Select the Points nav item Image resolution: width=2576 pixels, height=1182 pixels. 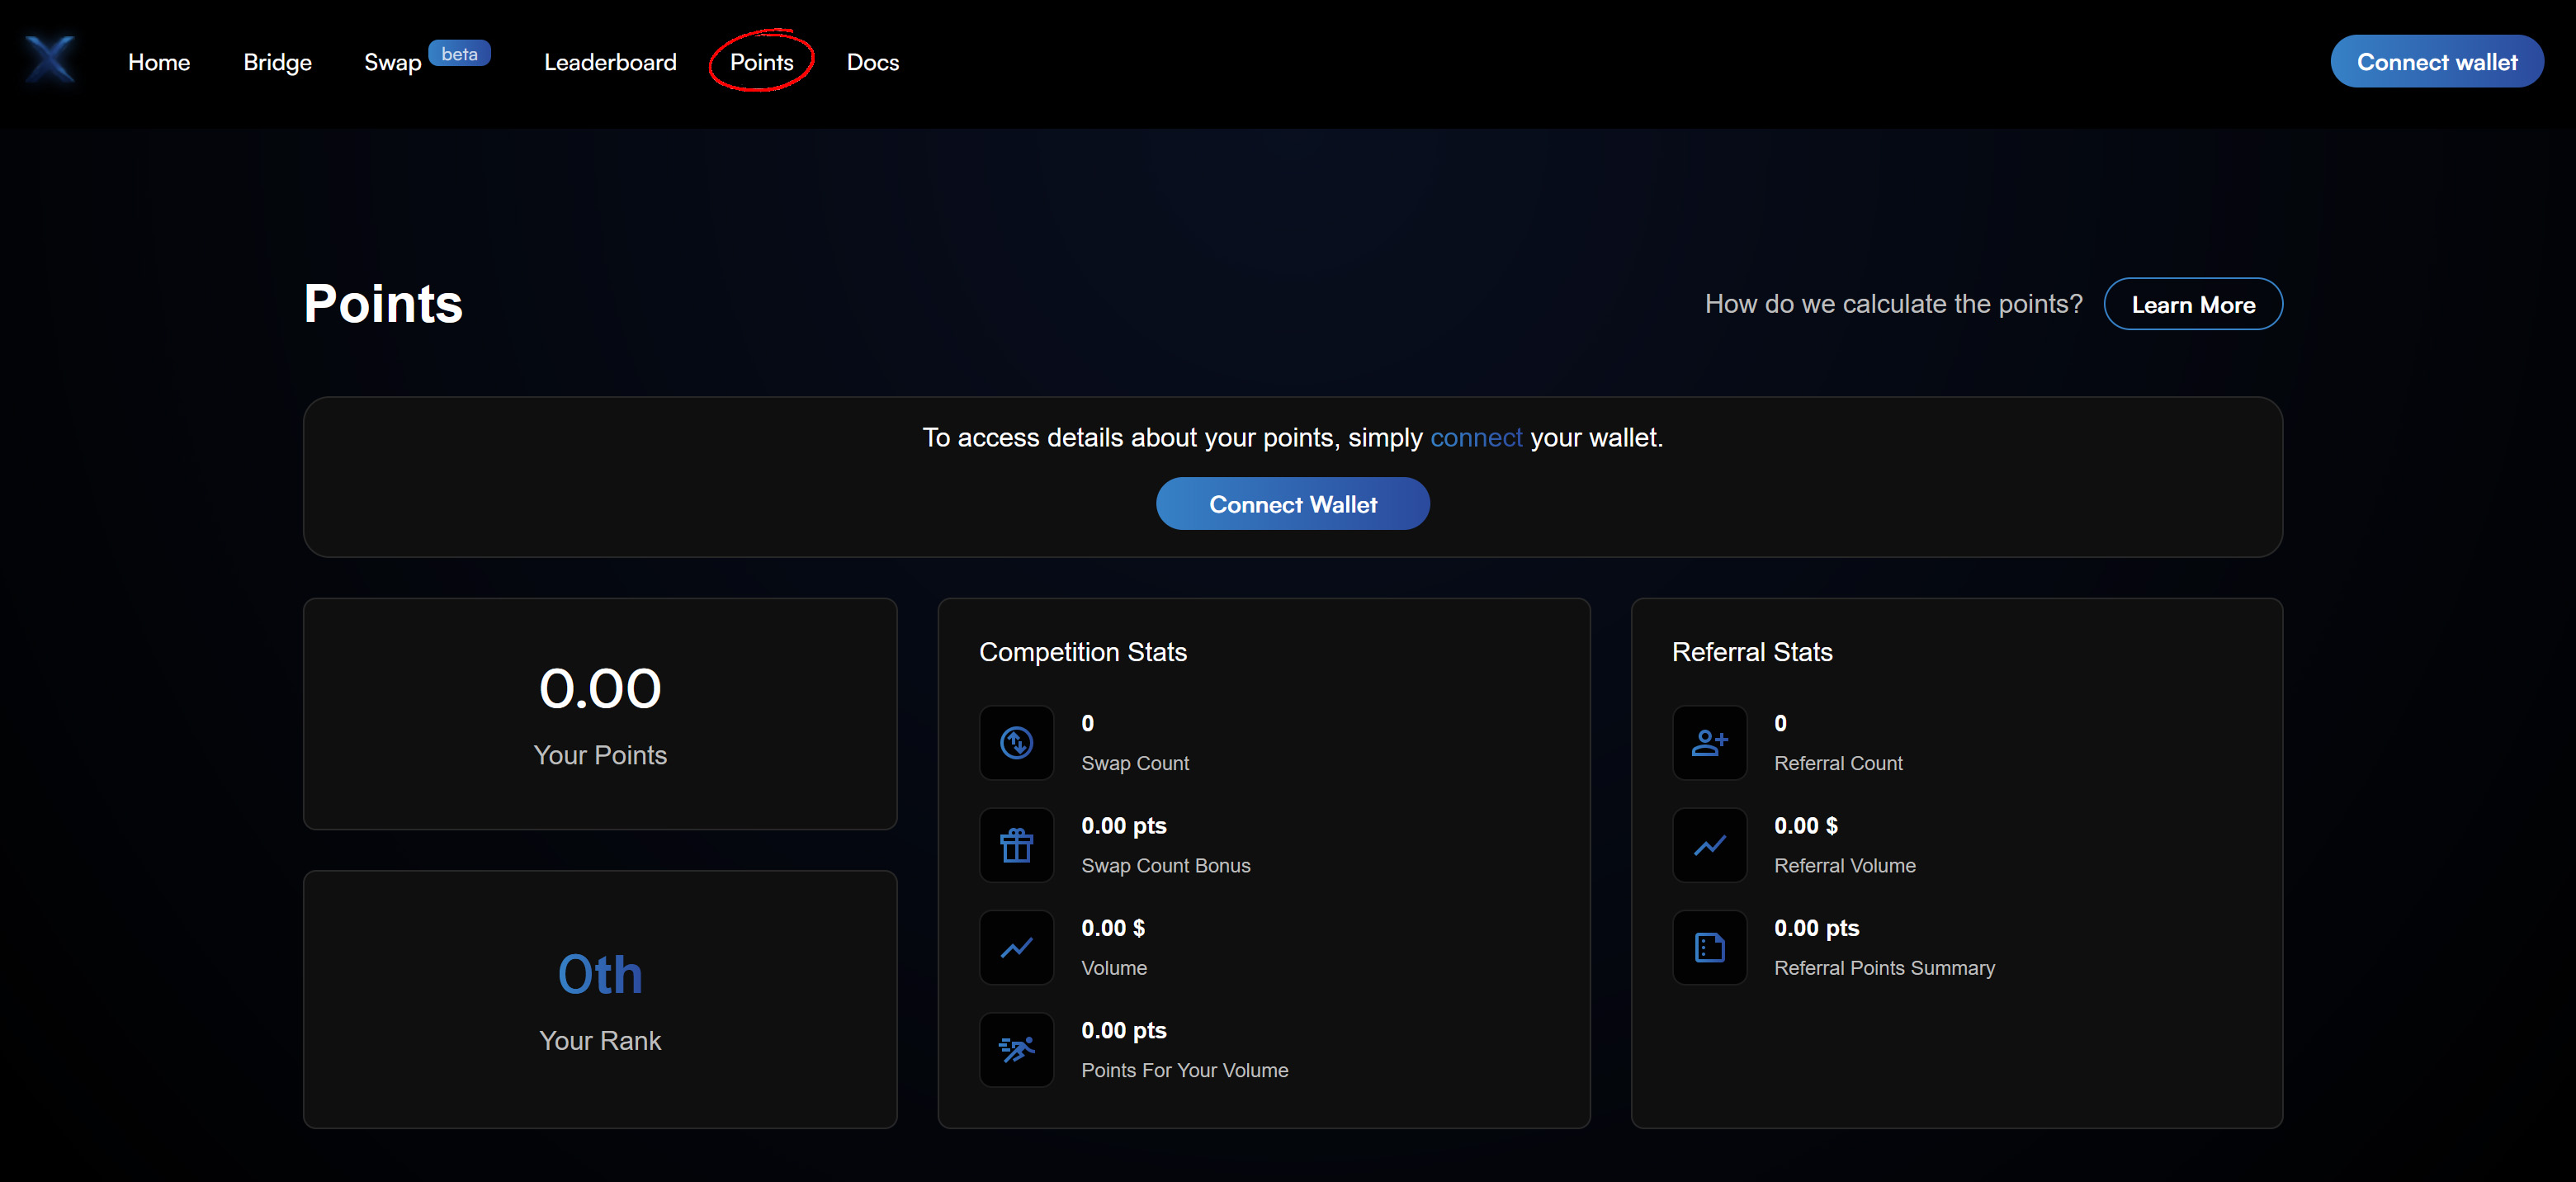761,62
